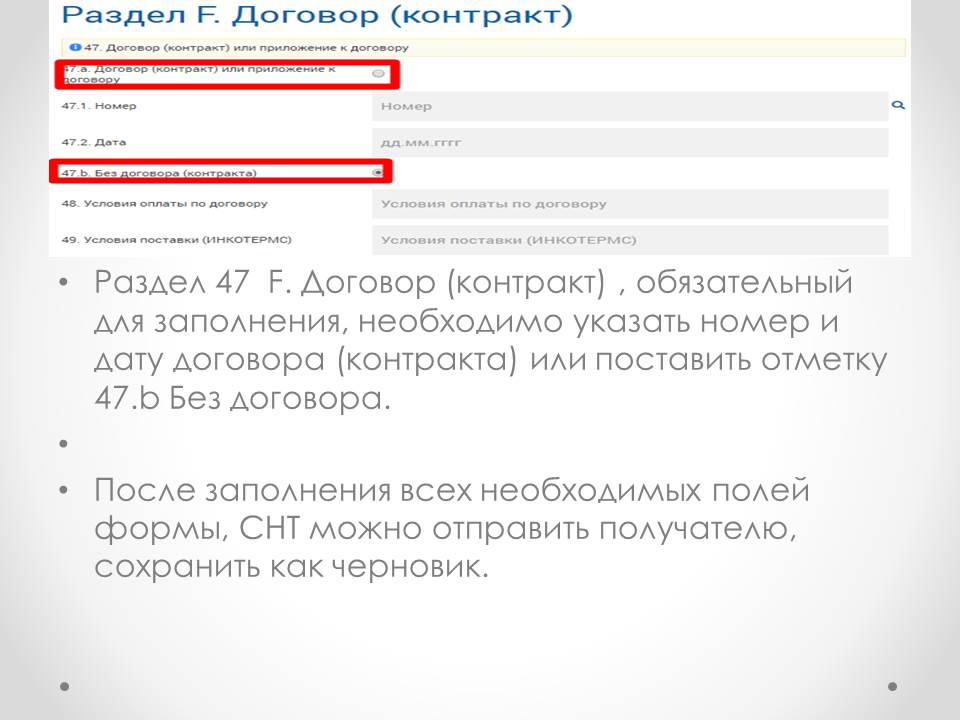Click the Условия оплаты по договору field
960x720 pixels.
click(x=629, y=204)
